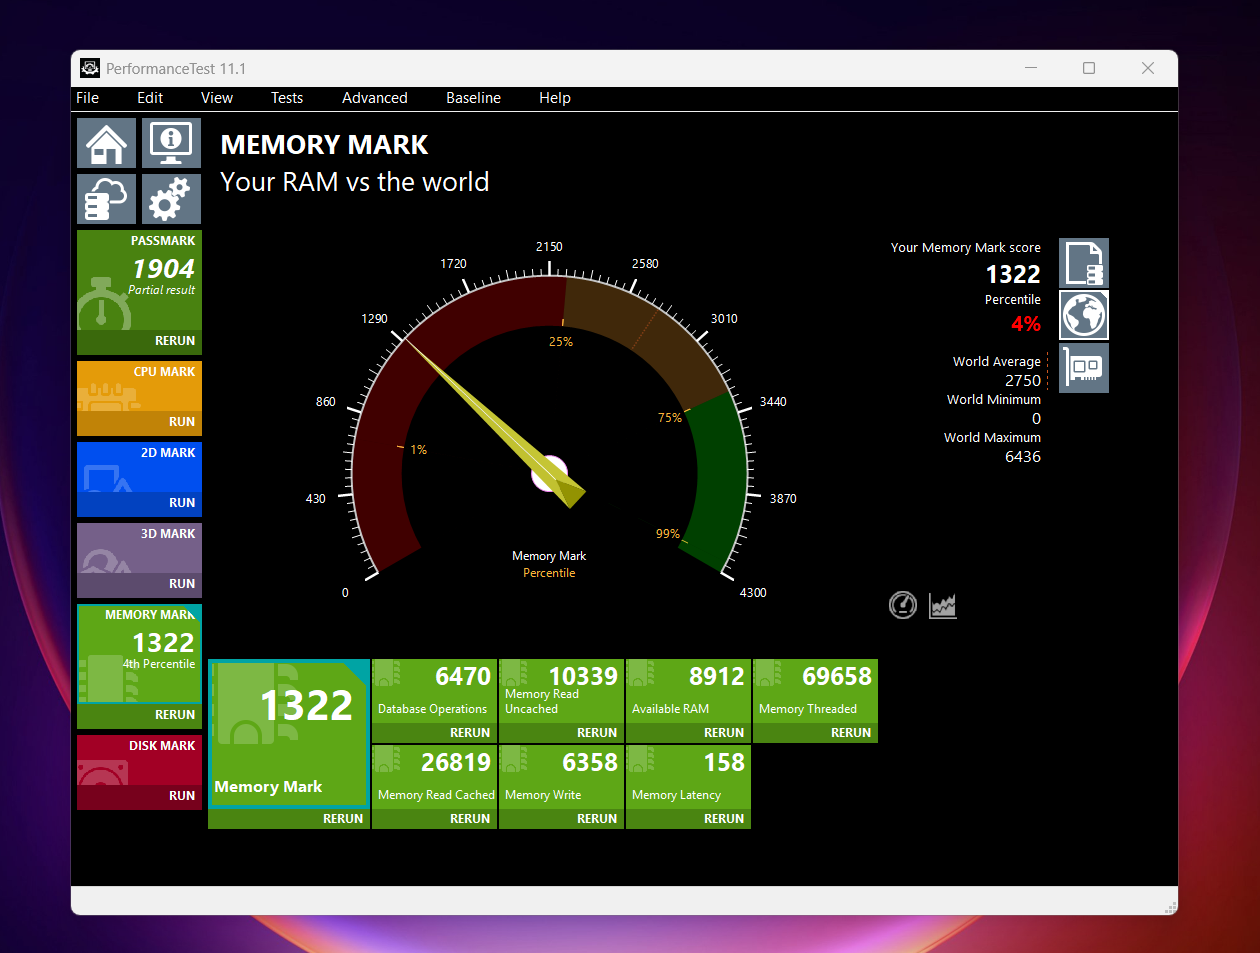Open the Tests menu

[x=286, y=98]
